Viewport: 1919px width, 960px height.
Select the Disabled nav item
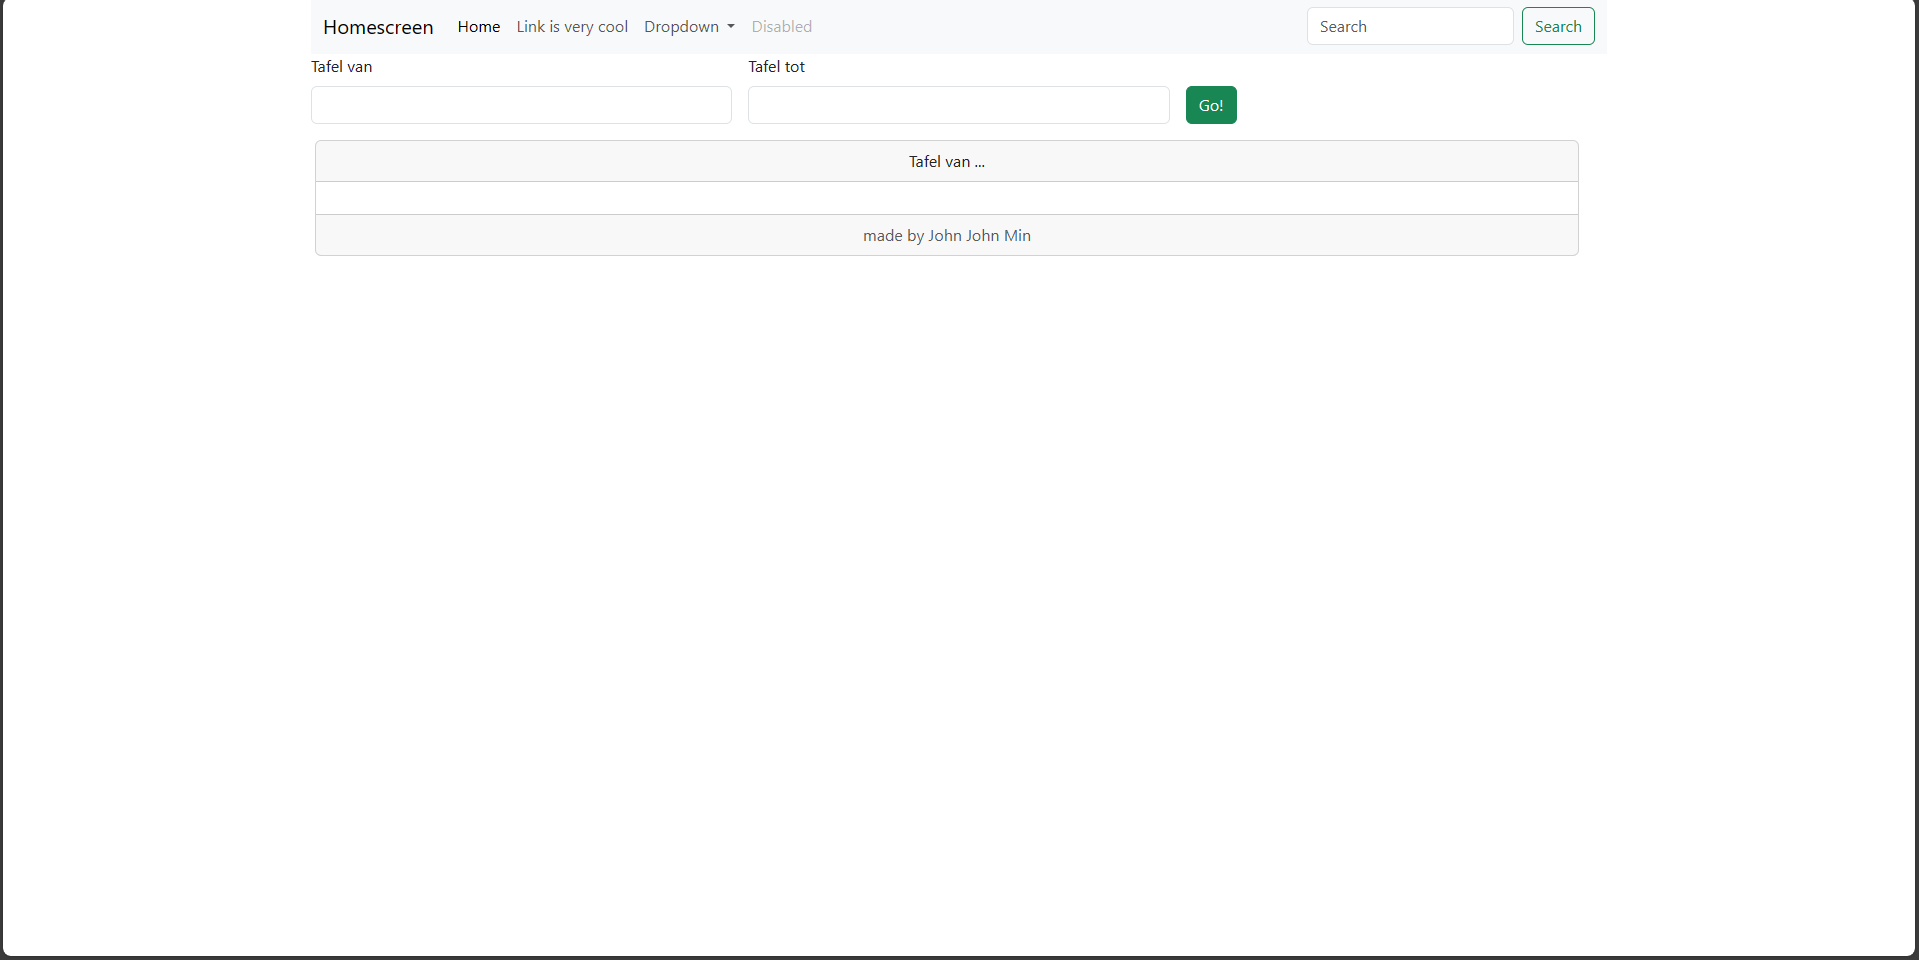pos(782,27)
